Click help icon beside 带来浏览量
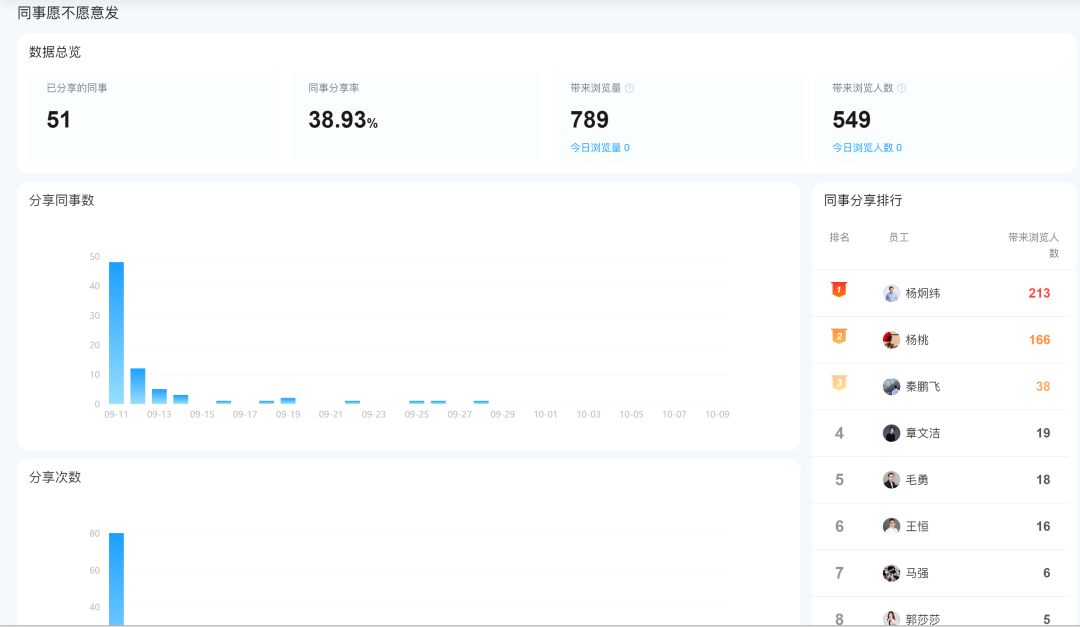The image size is (1080, 627). pos(629,88)
